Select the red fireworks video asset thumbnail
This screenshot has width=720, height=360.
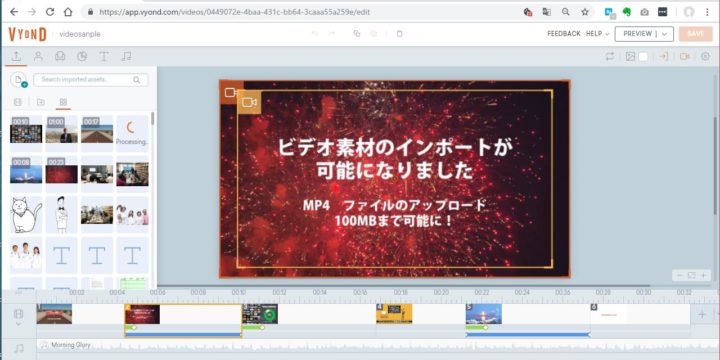[x=62, y=174]
